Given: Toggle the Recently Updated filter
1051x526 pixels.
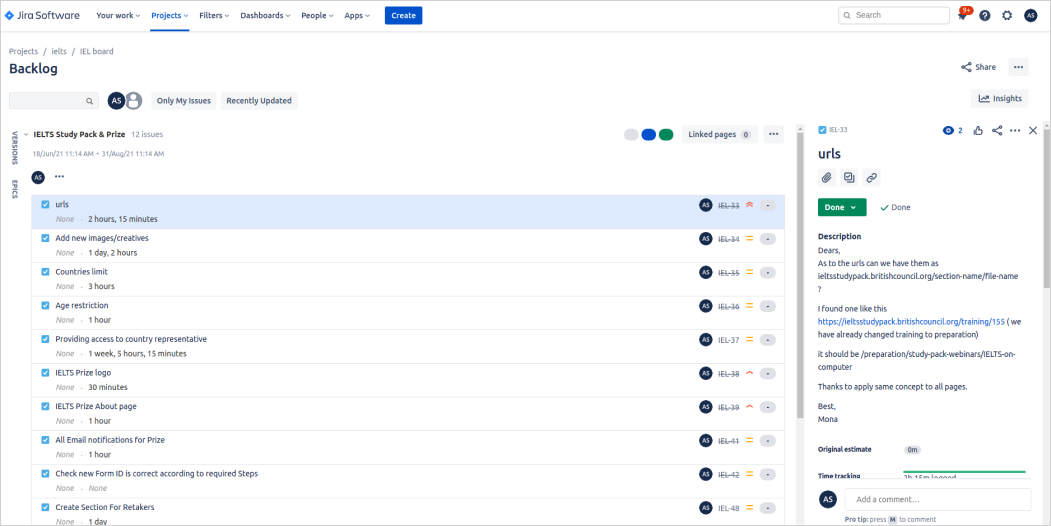Looking at the screenshot, I should pos(259,101).
